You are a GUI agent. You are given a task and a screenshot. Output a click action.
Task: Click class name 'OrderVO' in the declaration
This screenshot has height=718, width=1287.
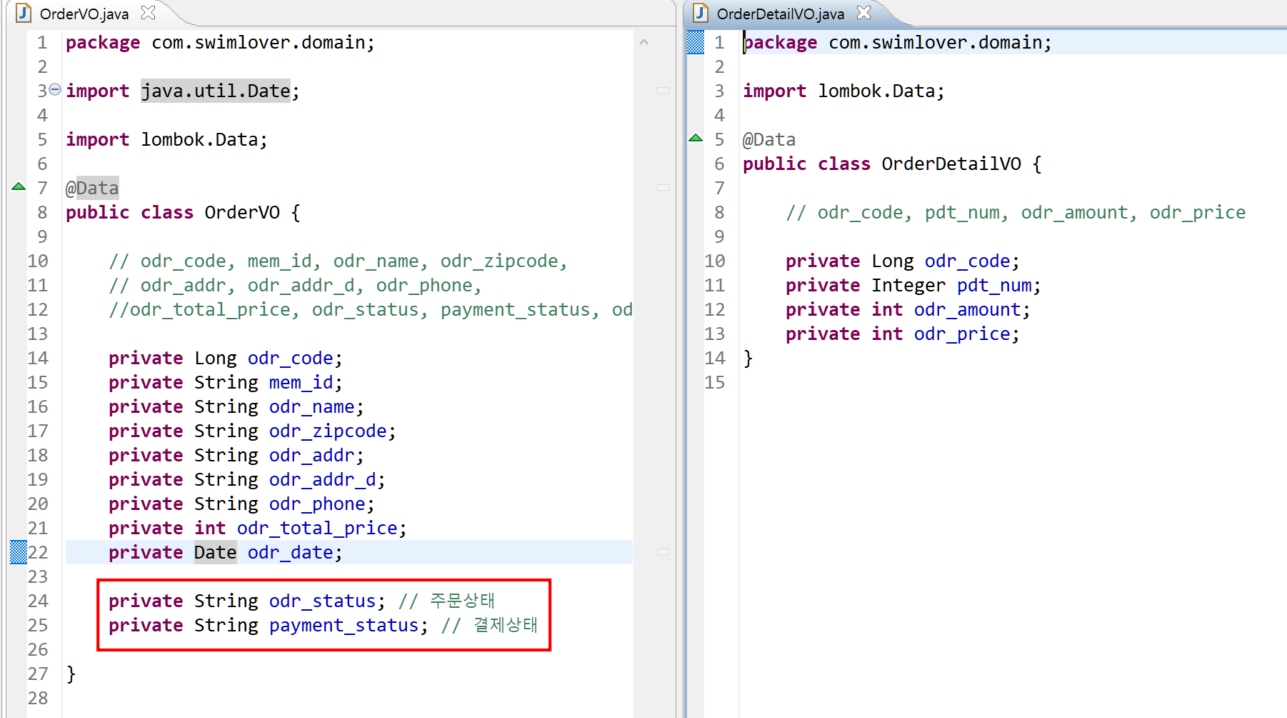[x=242, y=212]
